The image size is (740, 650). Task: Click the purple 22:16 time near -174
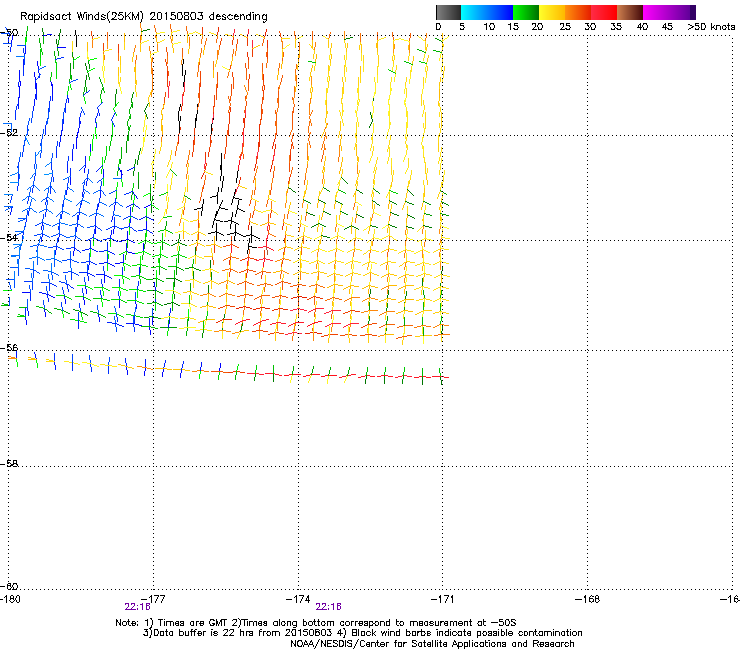tap(328, 607)
